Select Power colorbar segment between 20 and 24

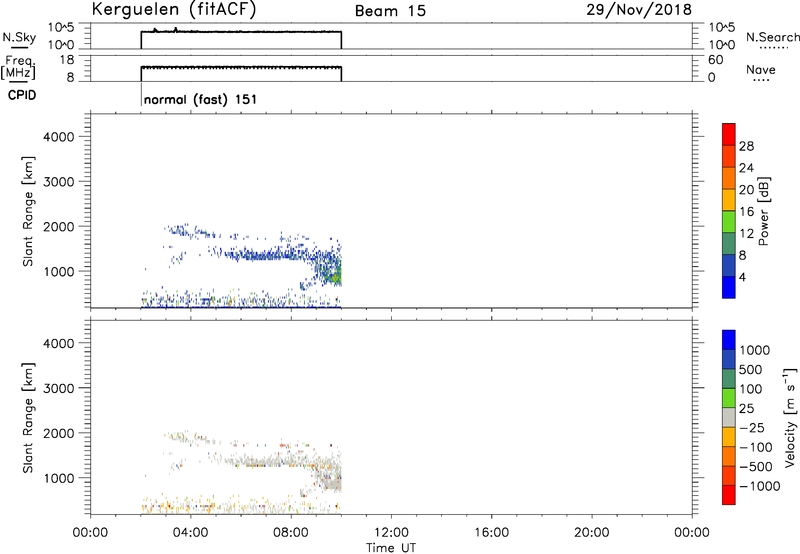click(729, 178)
